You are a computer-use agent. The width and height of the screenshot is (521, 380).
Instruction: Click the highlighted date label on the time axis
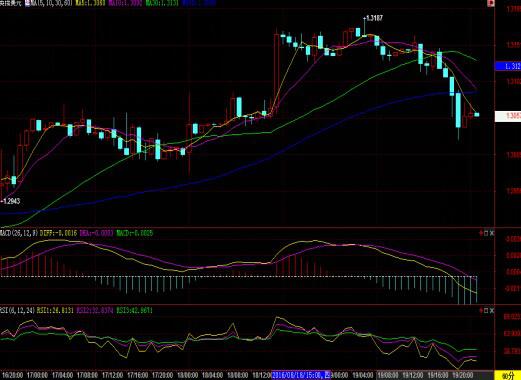(301, 375)
